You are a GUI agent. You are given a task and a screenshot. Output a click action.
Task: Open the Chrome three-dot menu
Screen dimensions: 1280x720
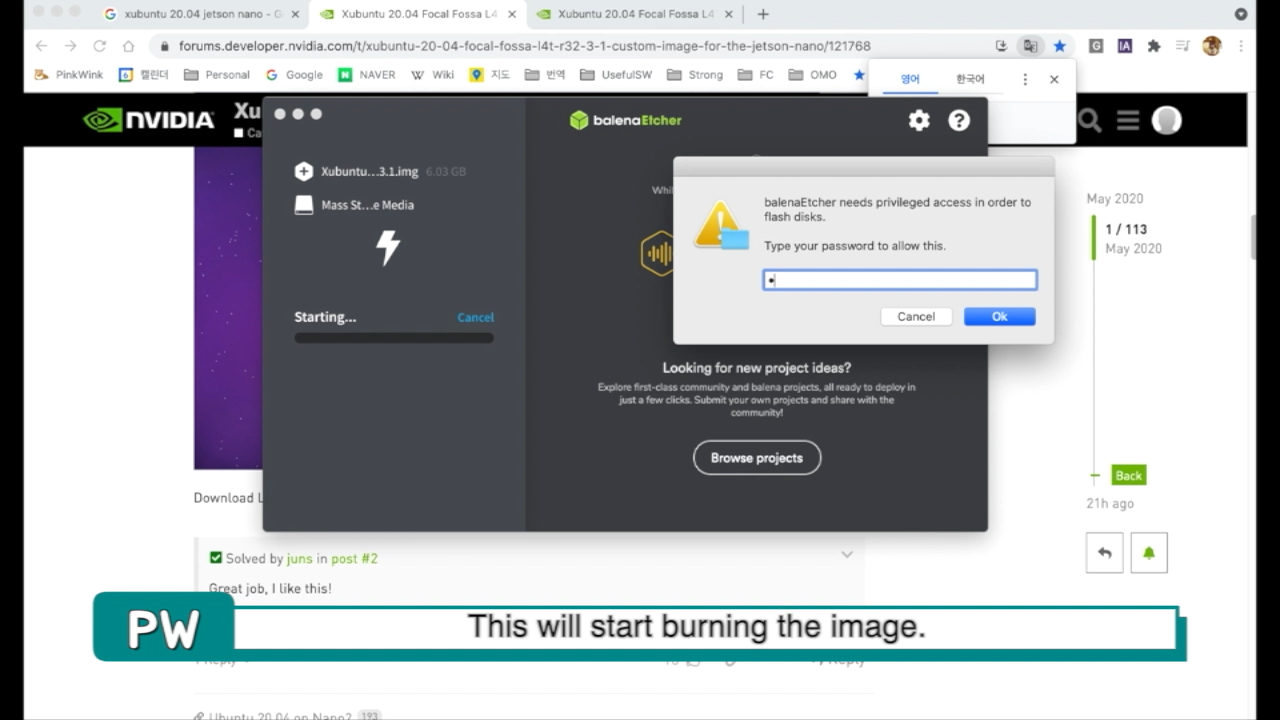click(x=1241, y=46)
